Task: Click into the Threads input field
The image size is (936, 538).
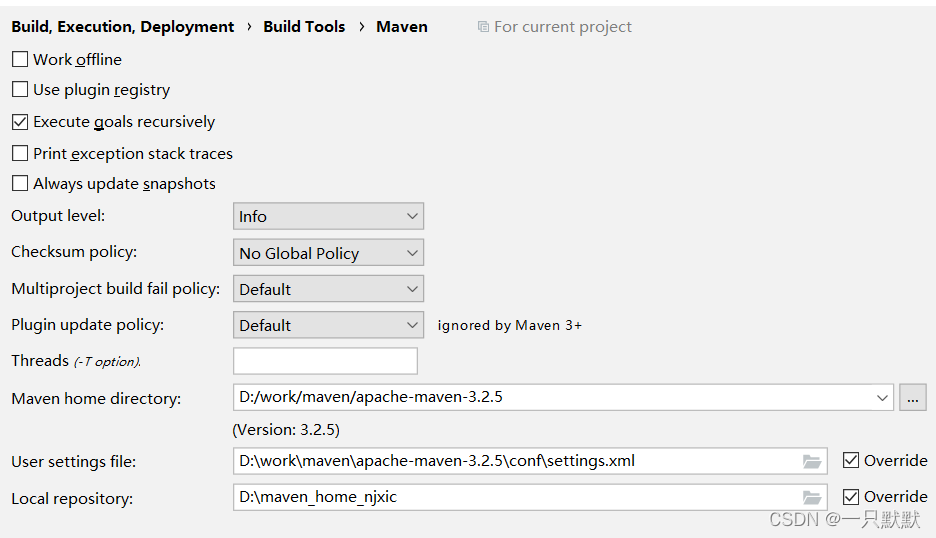Action: point(325,361)
